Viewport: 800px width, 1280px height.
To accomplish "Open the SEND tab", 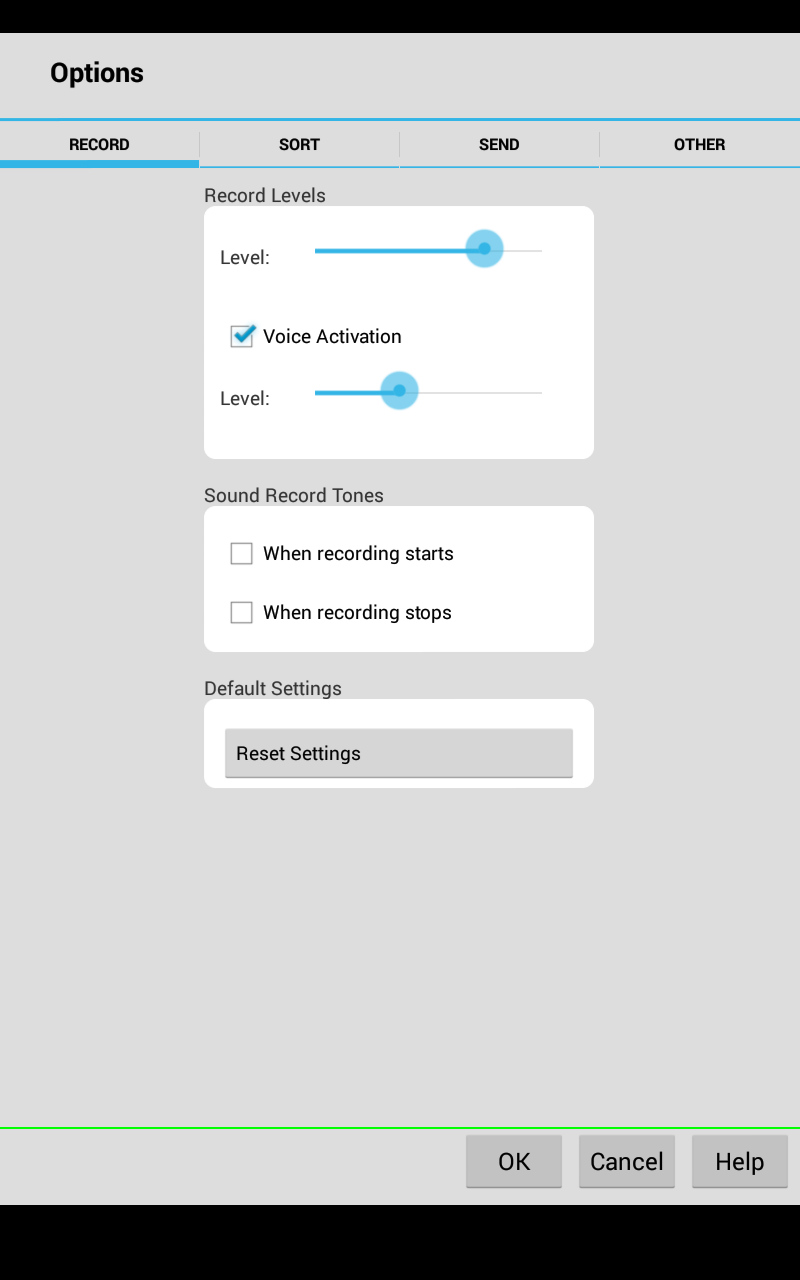I will coord(499,145).
